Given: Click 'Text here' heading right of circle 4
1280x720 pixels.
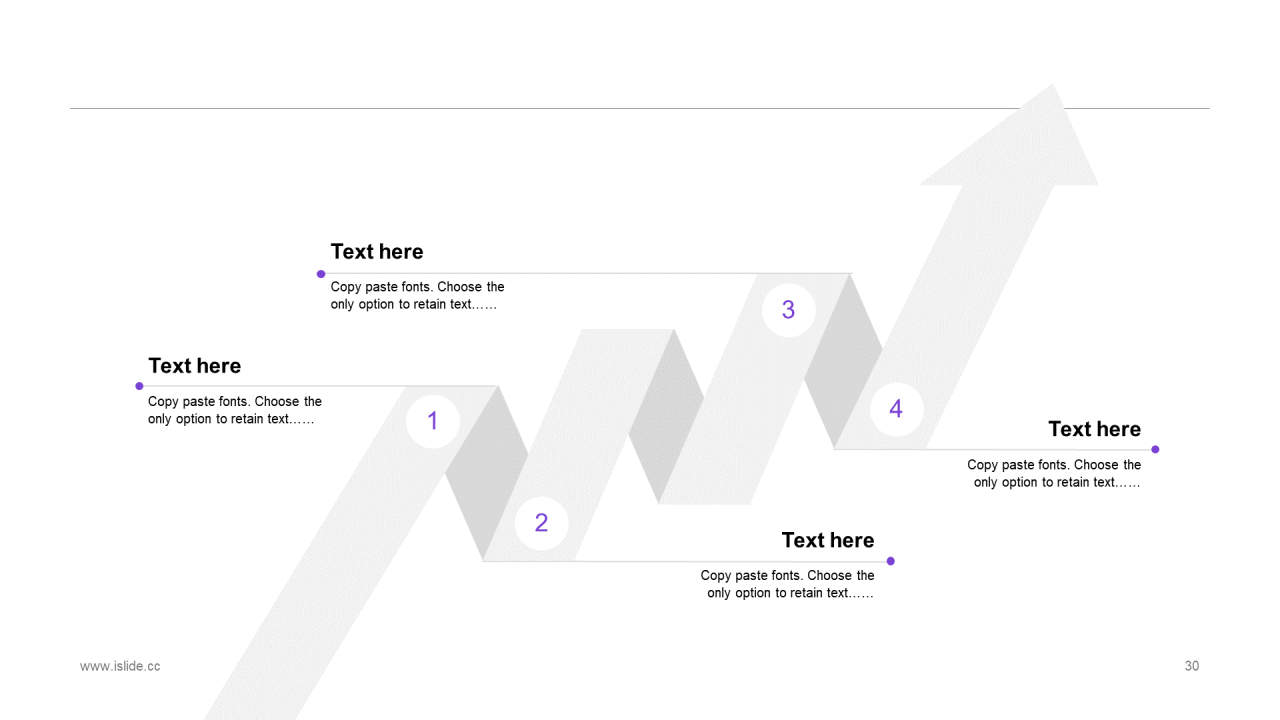Looking at the screenshot, I should [x=1094, y=430].
